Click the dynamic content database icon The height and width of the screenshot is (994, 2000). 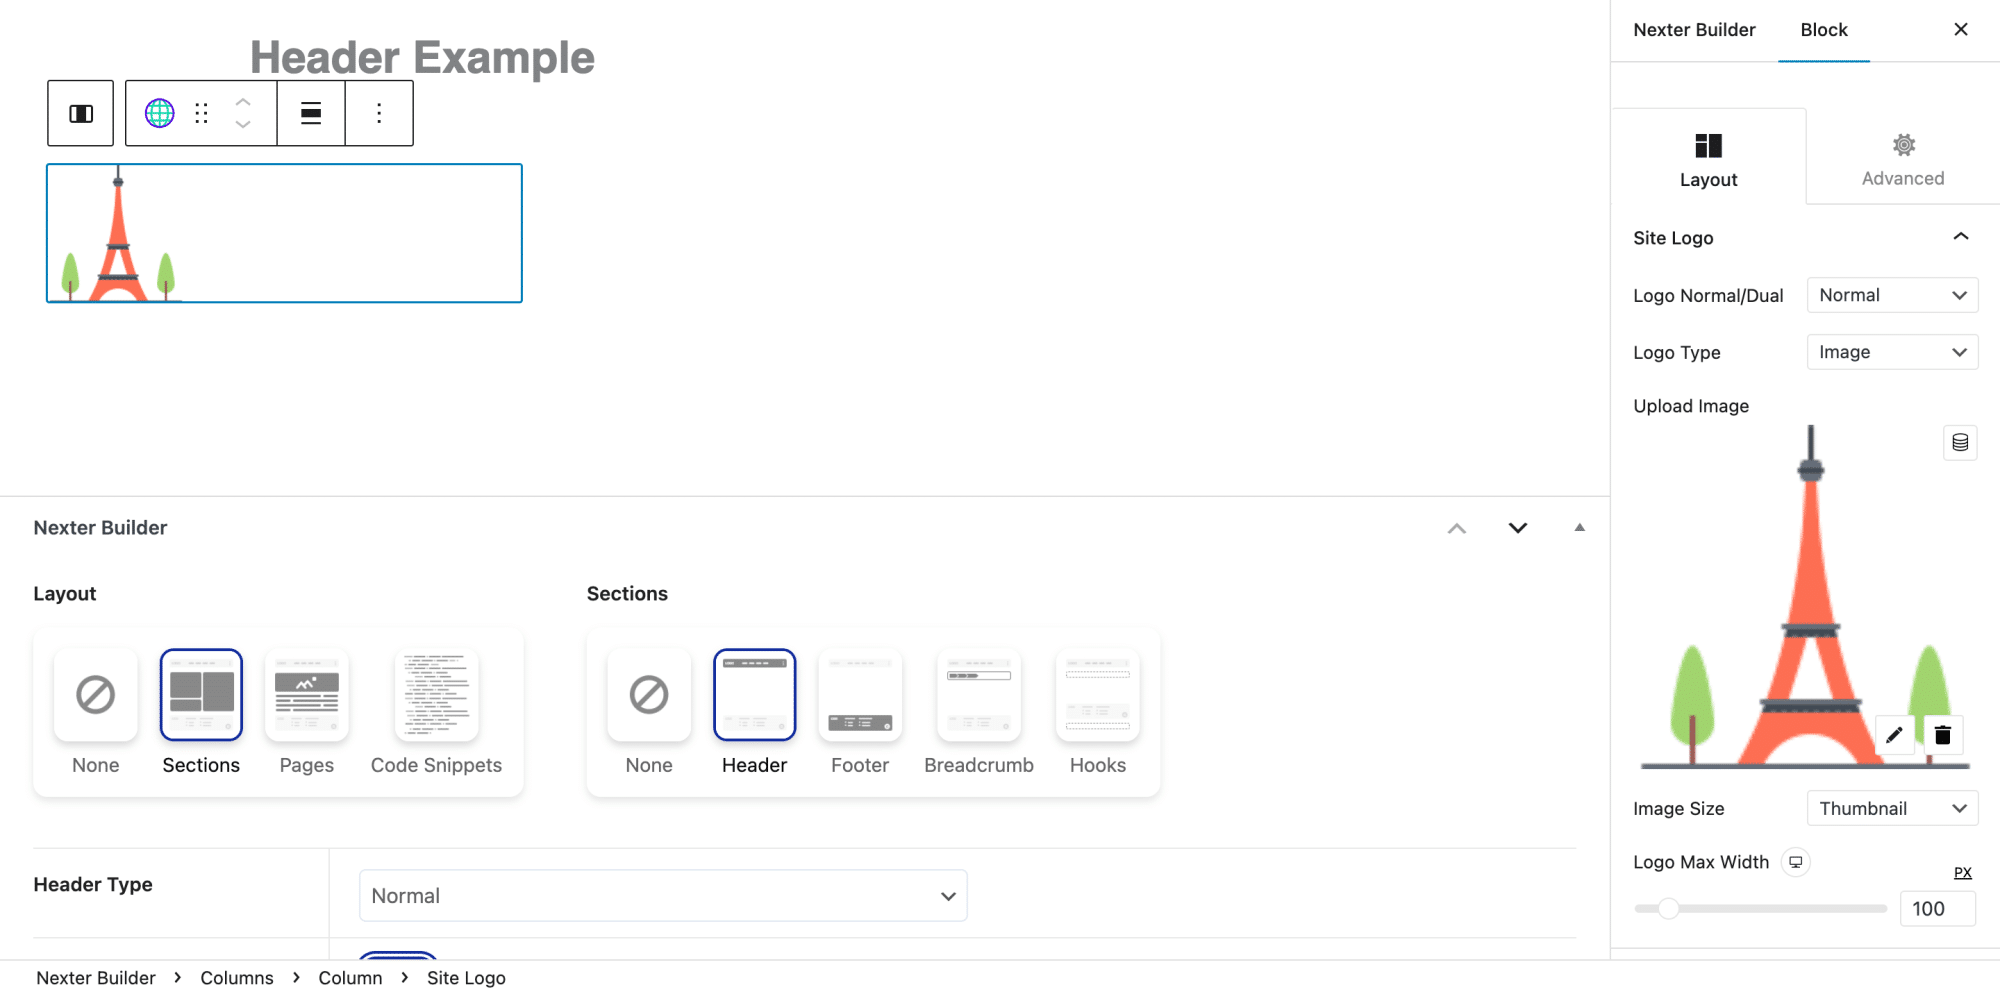[1960, 443]
